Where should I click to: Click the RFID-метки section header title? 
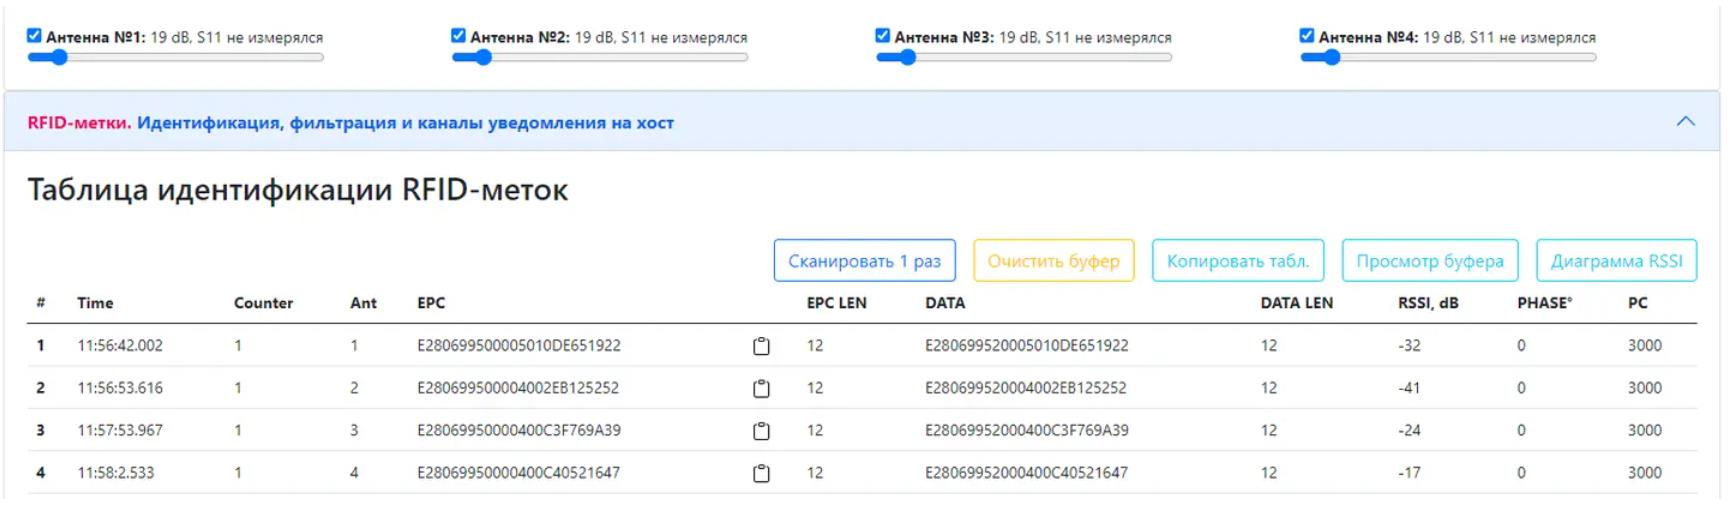pos(350,123)
